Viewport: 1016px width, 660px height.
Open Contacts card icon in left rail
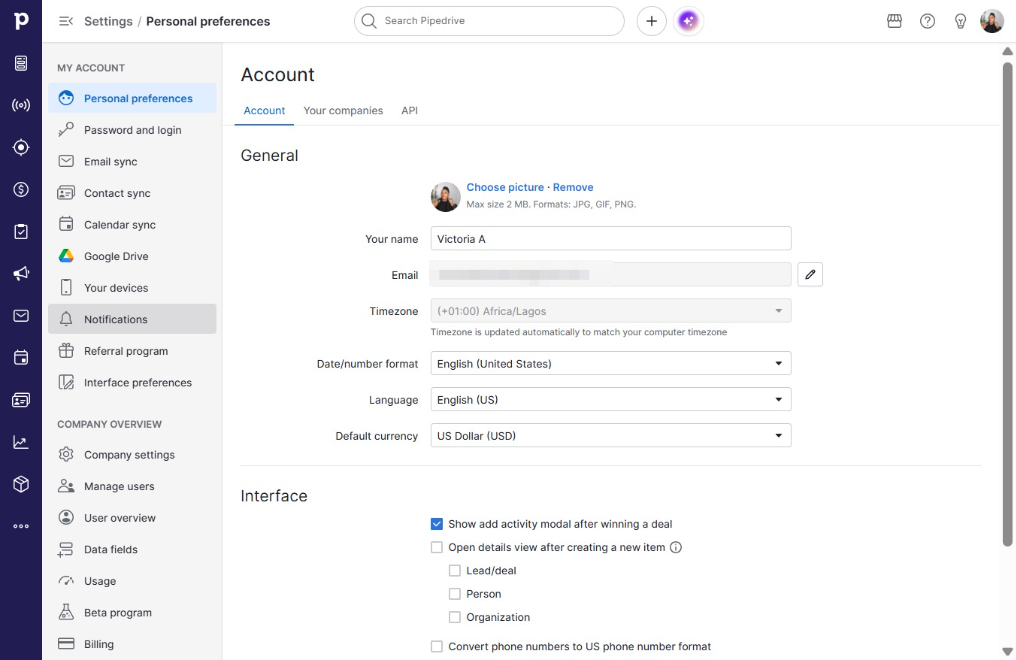tap(21, 400)
